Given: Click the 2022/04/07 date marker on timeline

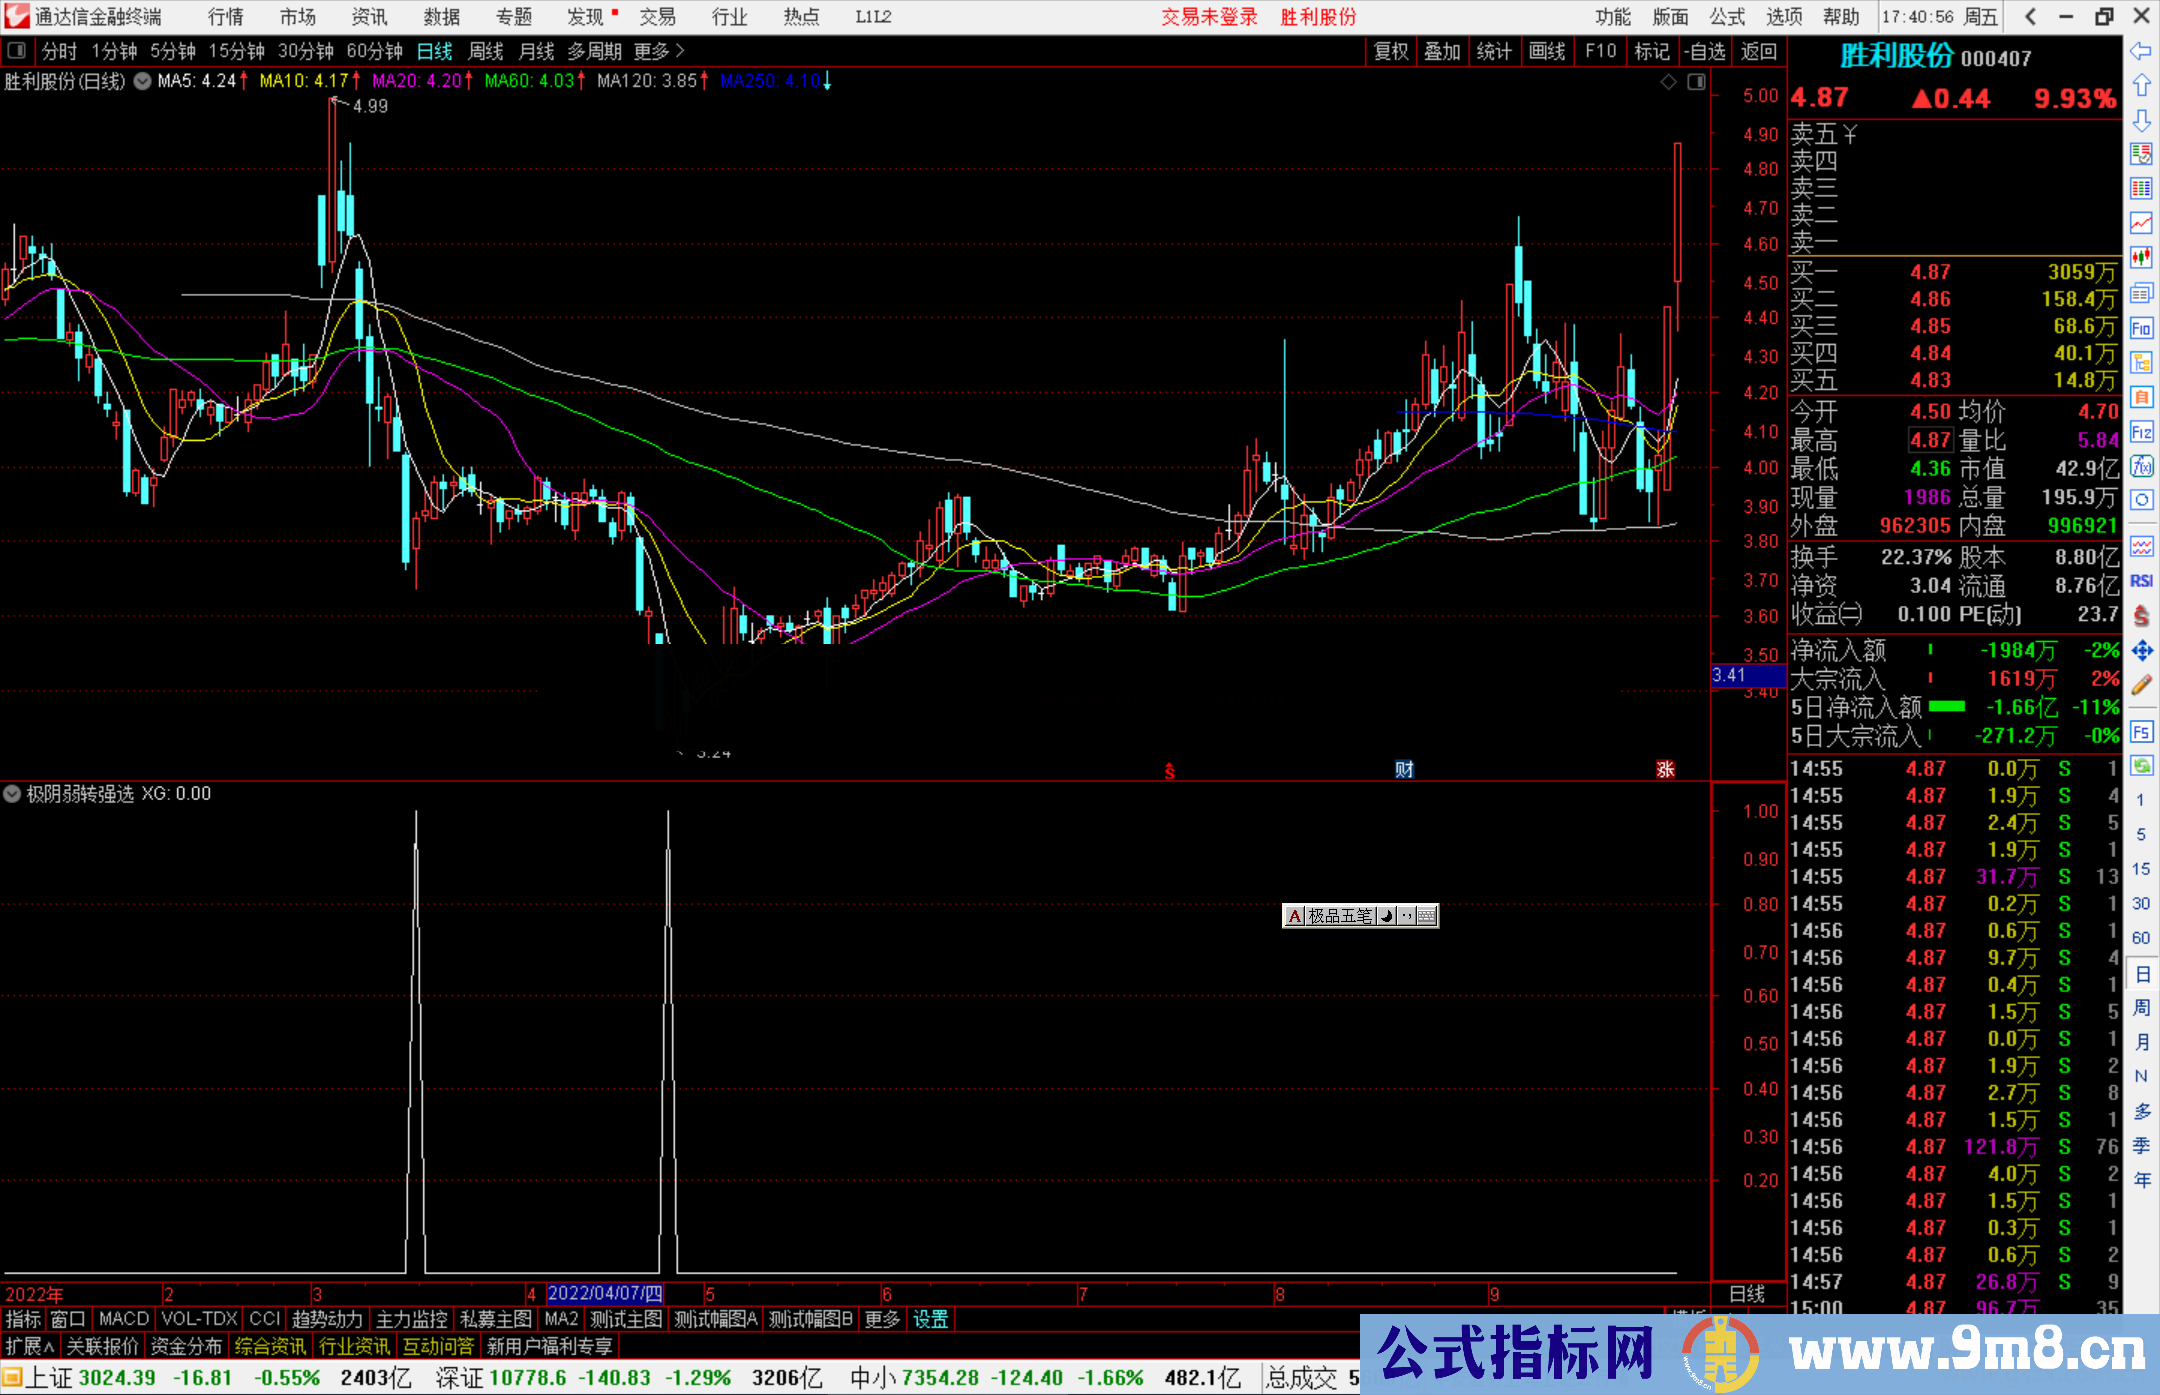Looking at the screenshot, I should 605,1293.
